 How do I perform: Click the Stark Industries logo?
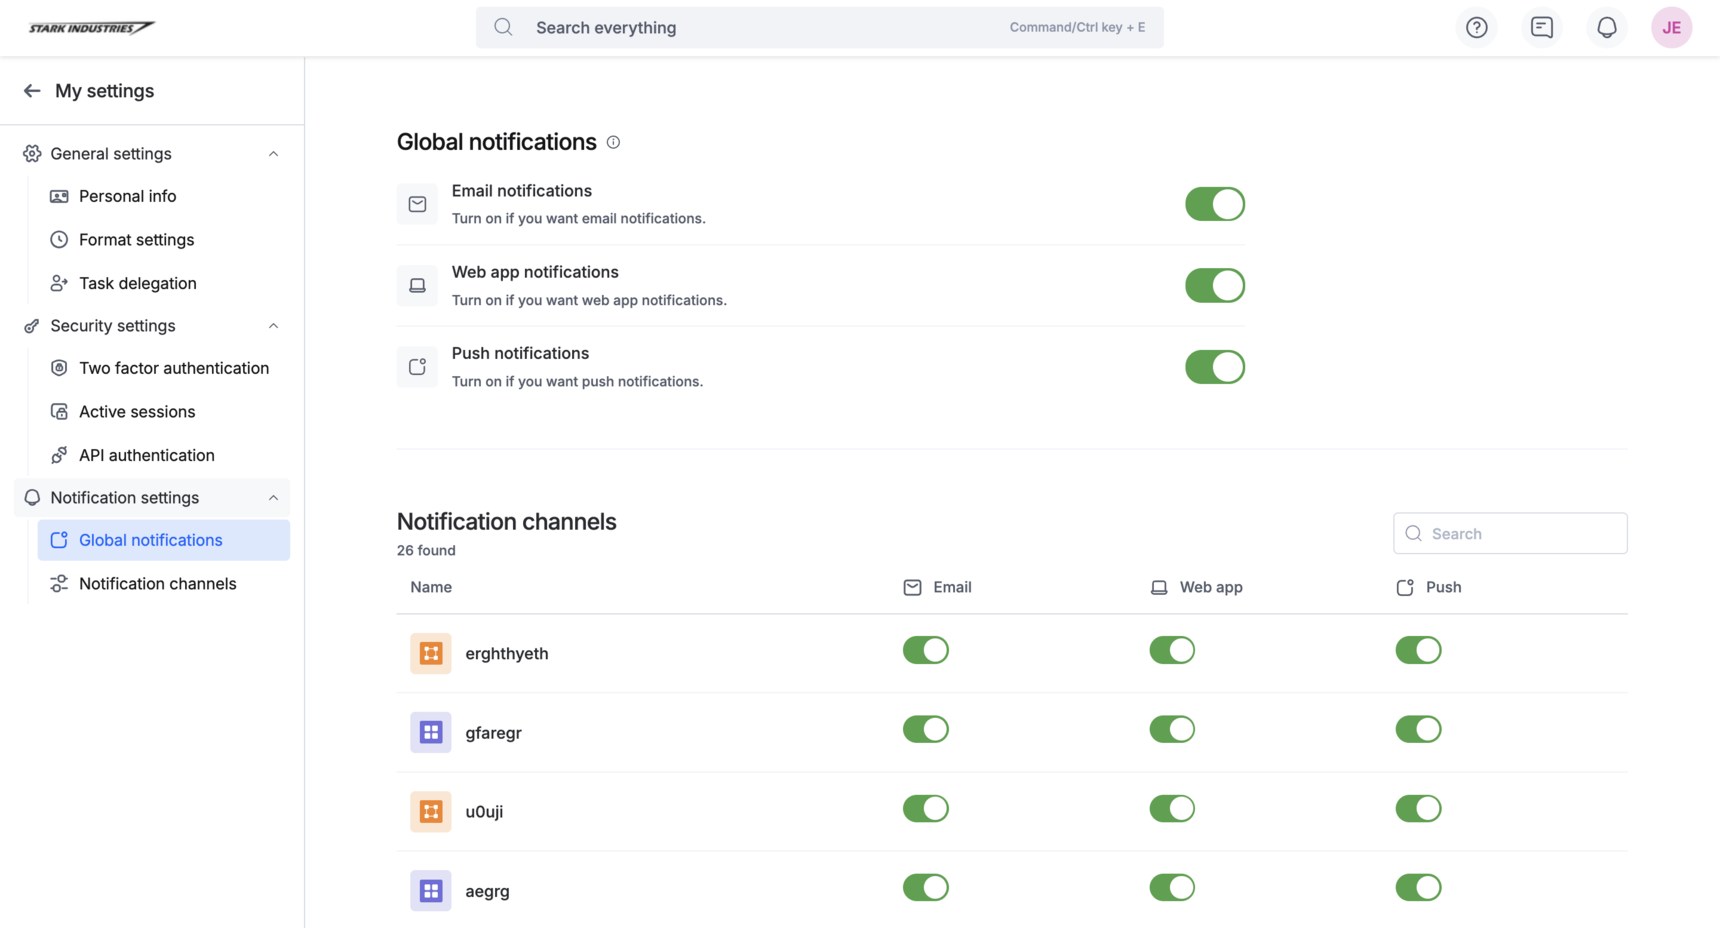91,28
